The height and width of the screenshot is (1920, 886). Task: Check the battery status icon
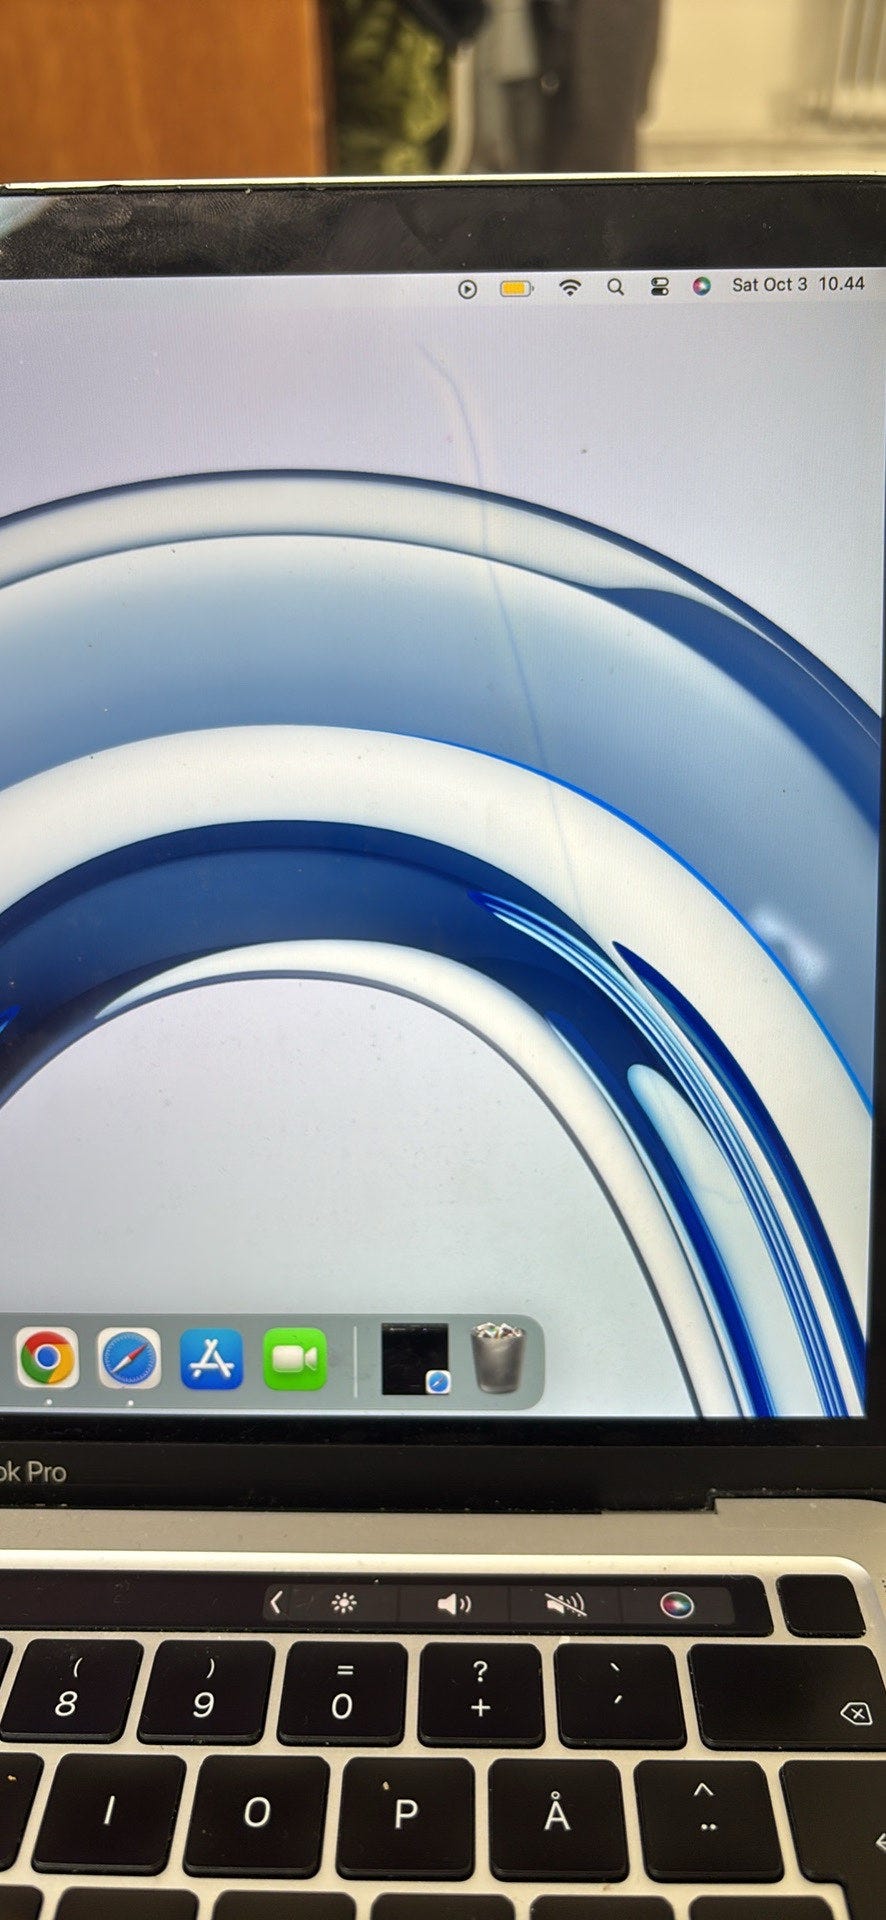516,289
